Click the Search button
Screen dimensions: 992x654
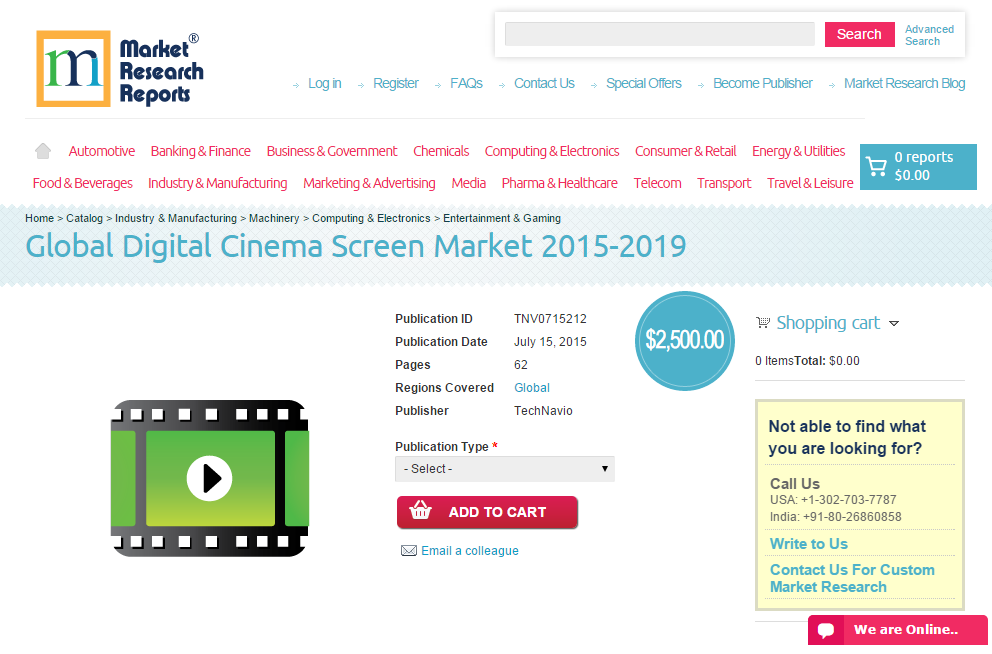(x=859, y=33)
